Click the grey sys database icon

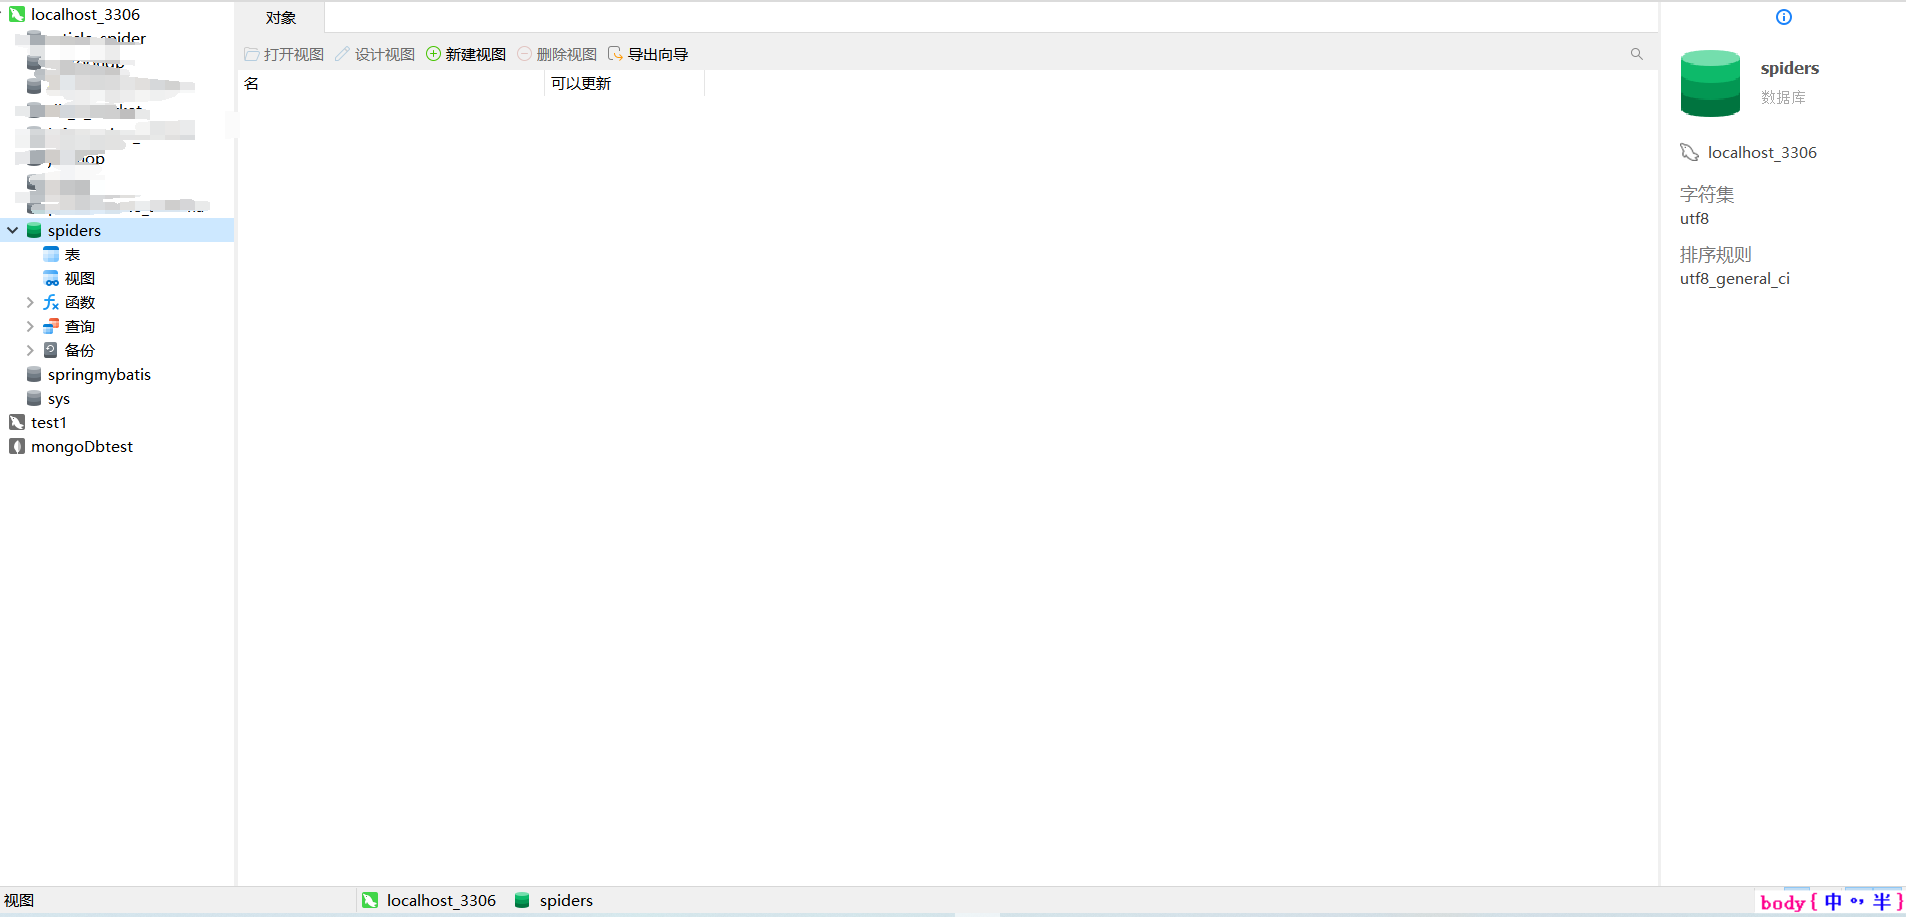[x=34, y=398]
